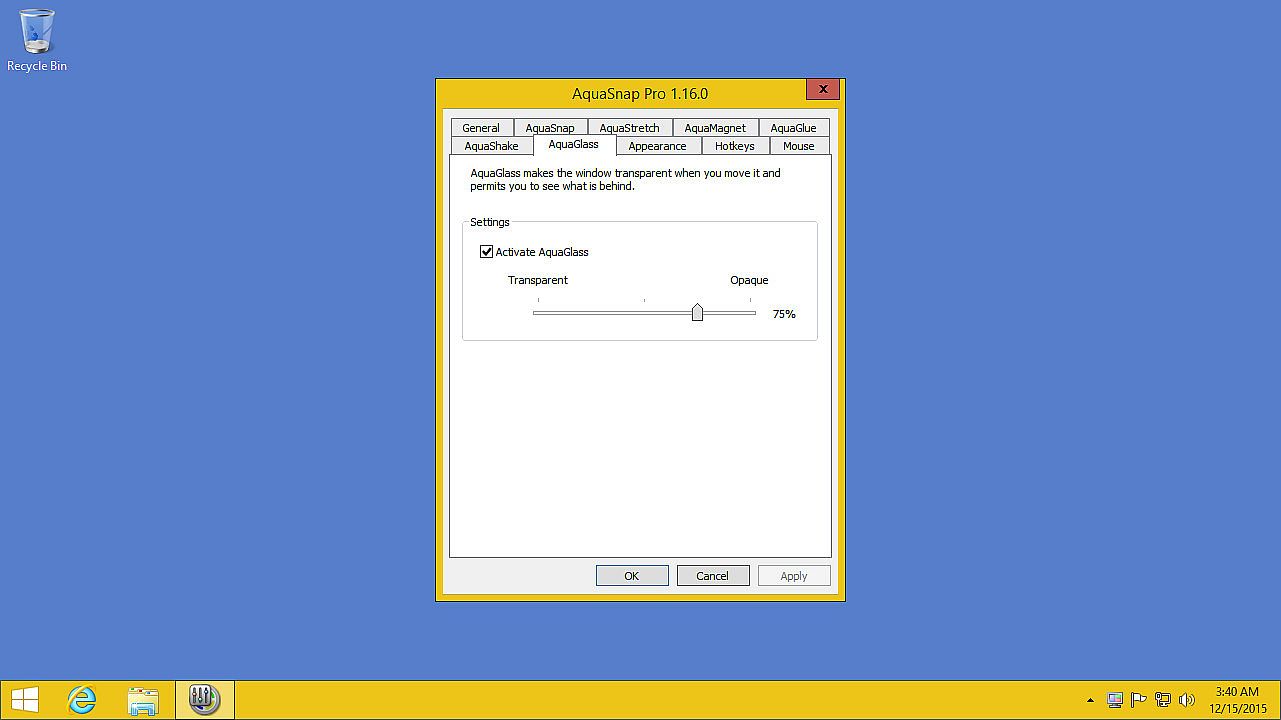The image size is (1281, 720).
Task: Go to the AquaGlue tab
Action: pyautogui.click(x=793, y=128)
